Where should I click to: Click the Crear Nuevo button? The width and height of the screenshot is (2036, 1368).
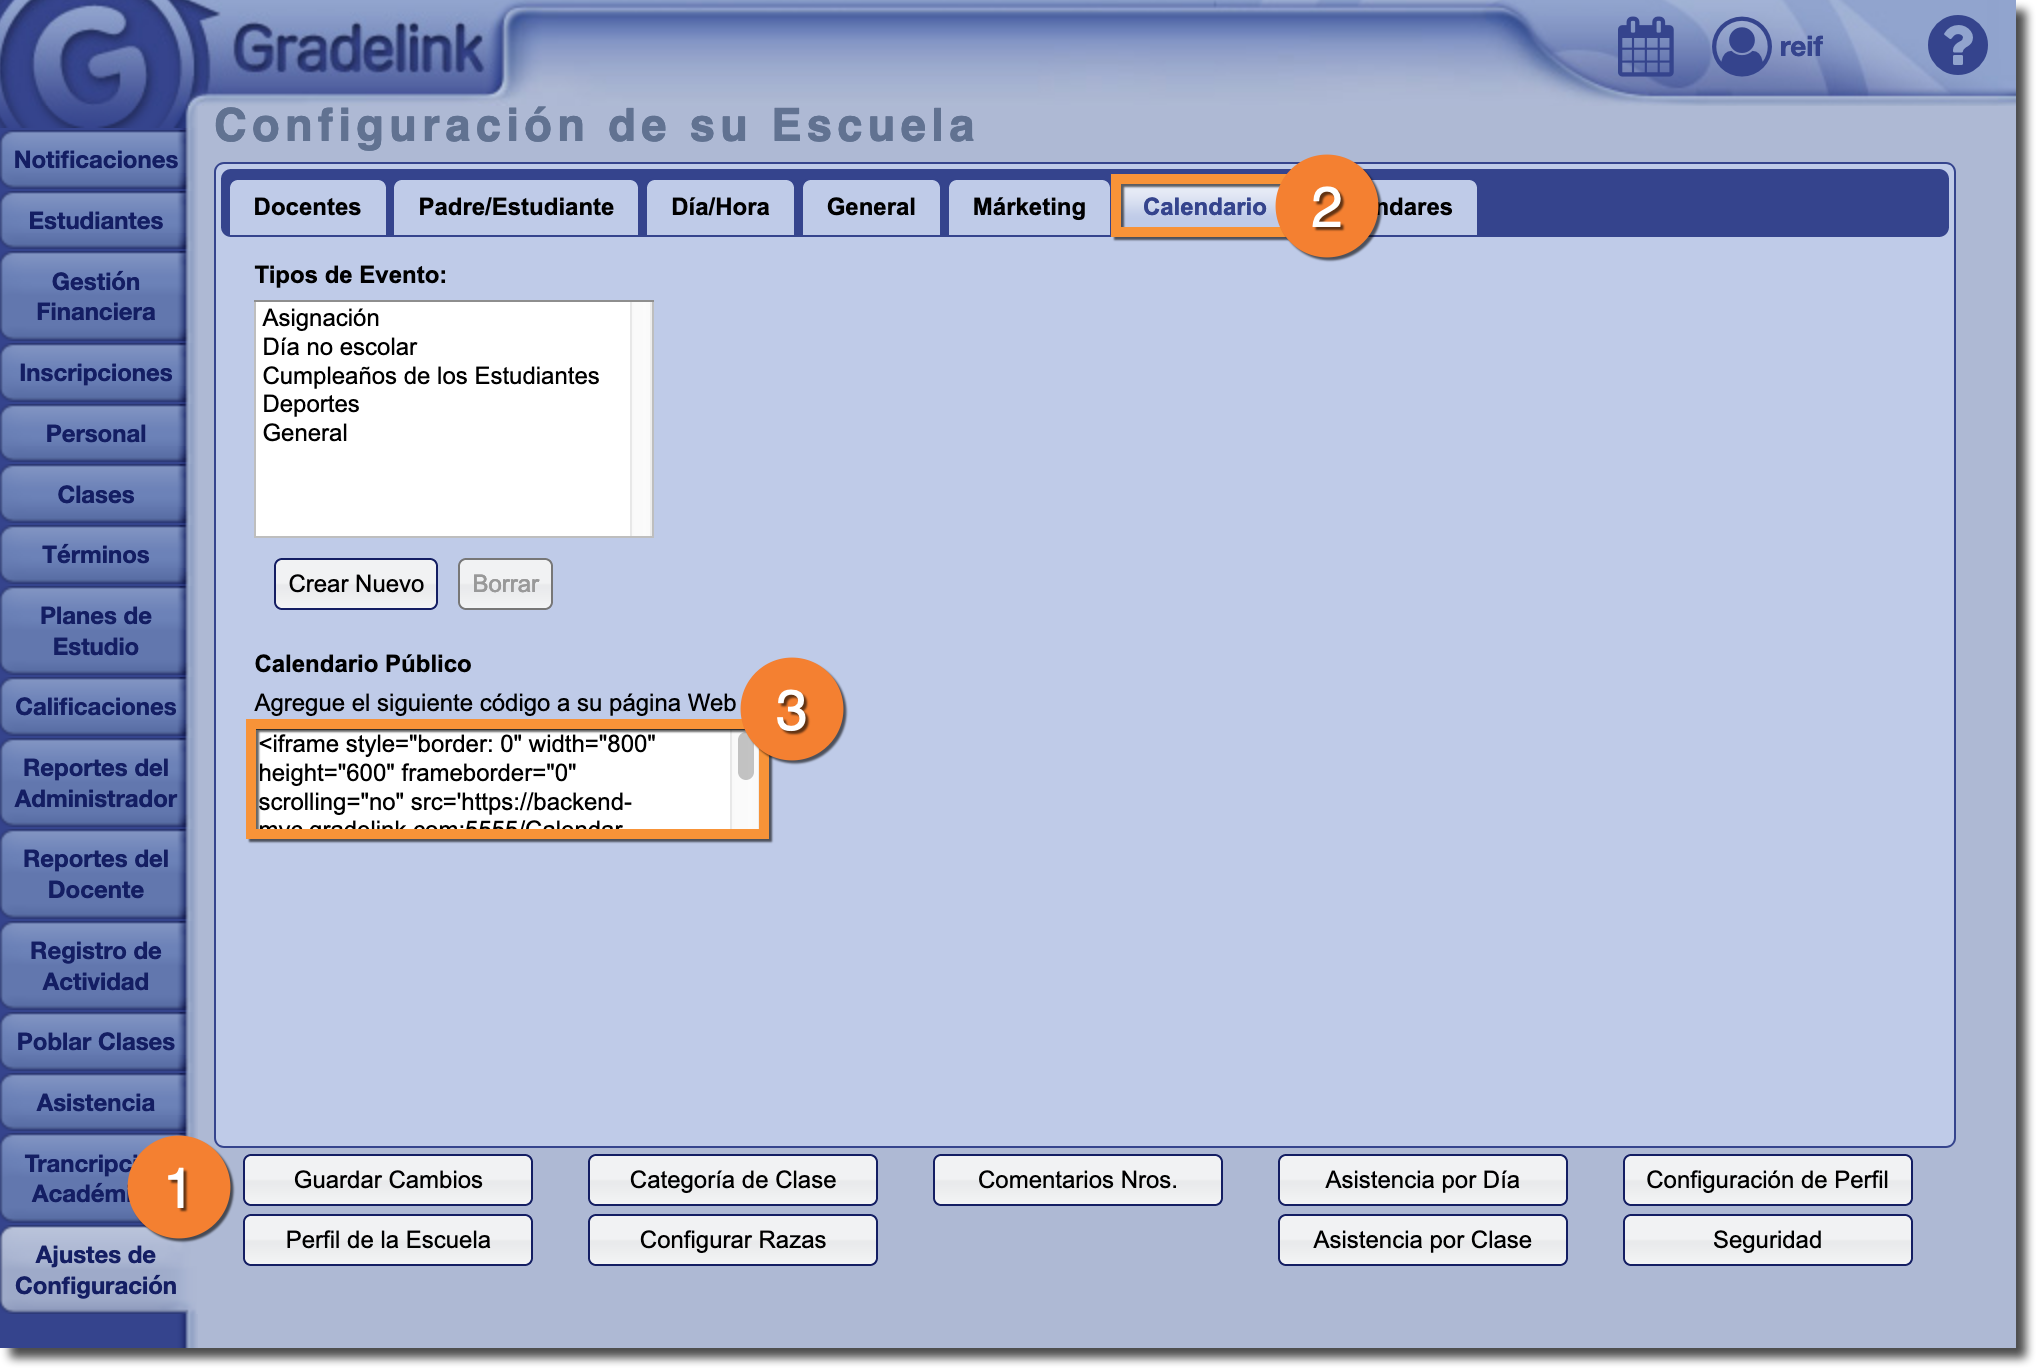click(x=356, y=584)
